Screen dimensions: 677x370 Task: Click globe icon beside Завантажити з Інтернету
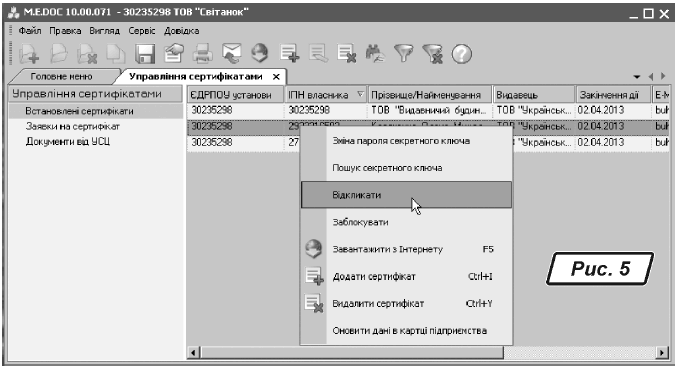[313, 249]
